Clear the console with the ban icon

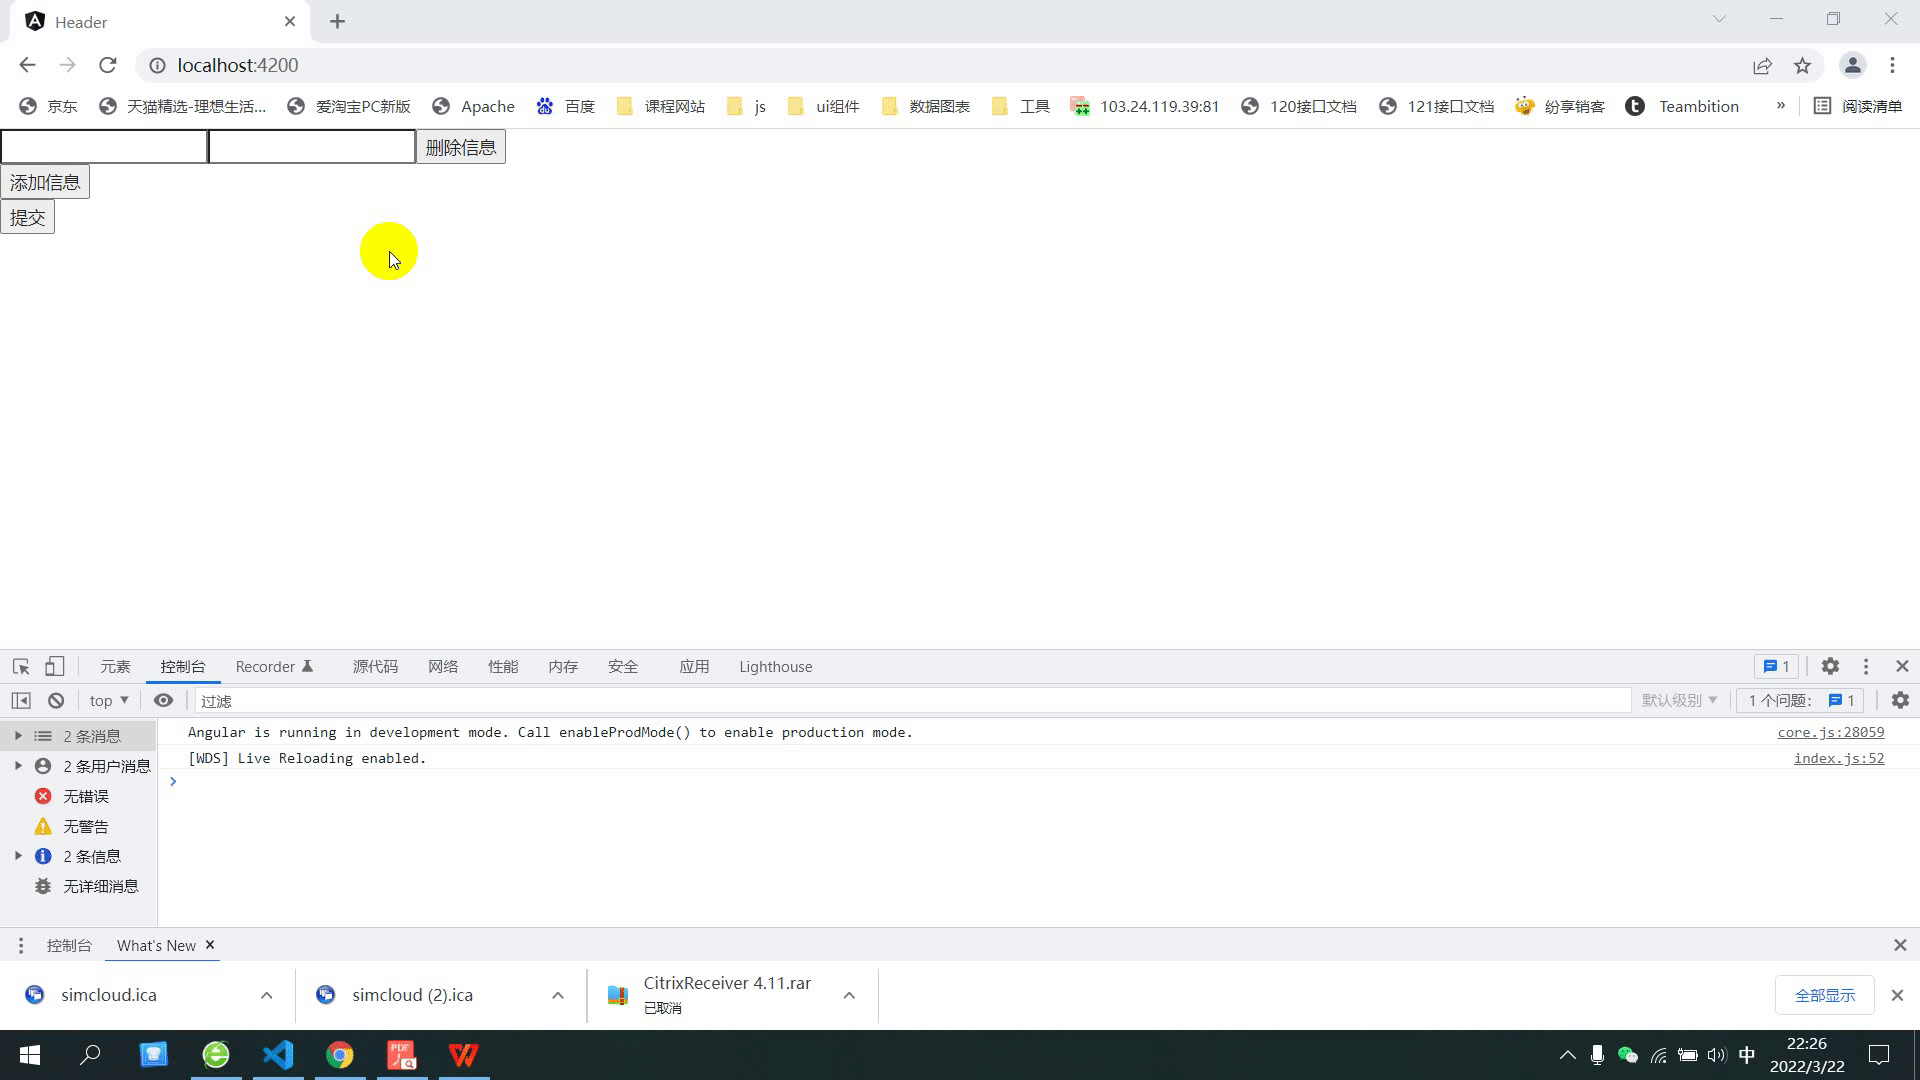click(56, 701)
